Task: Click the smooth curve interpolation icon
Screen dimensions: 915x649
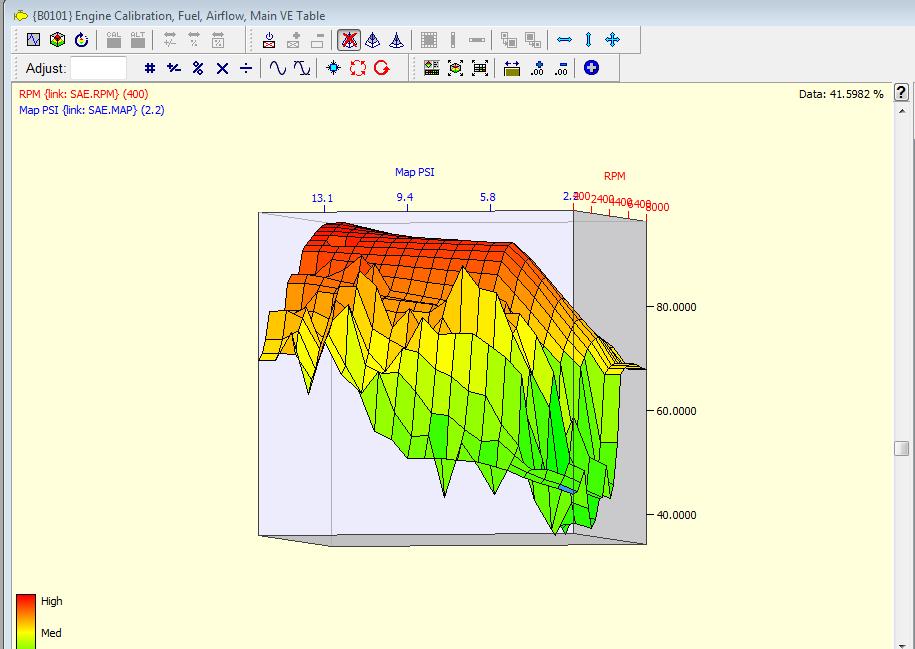Action: [x=278, y=68]
